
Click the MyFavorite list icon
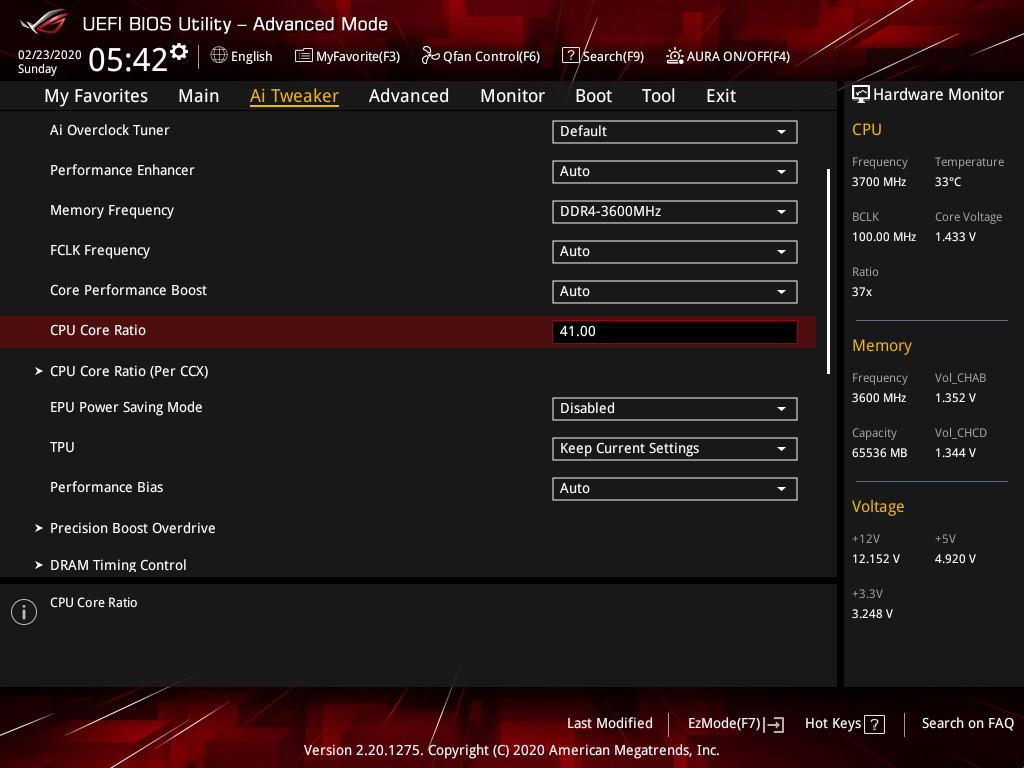click(304, 56)
